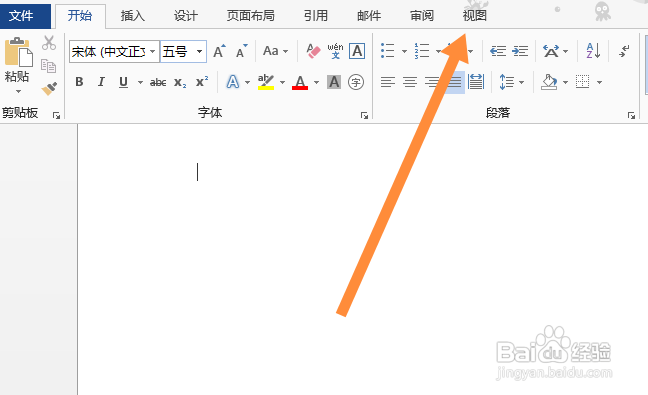This screenshot has width=648, height=395.
Task: Toggle superscript x² formatting
Action: pos(202,82)
